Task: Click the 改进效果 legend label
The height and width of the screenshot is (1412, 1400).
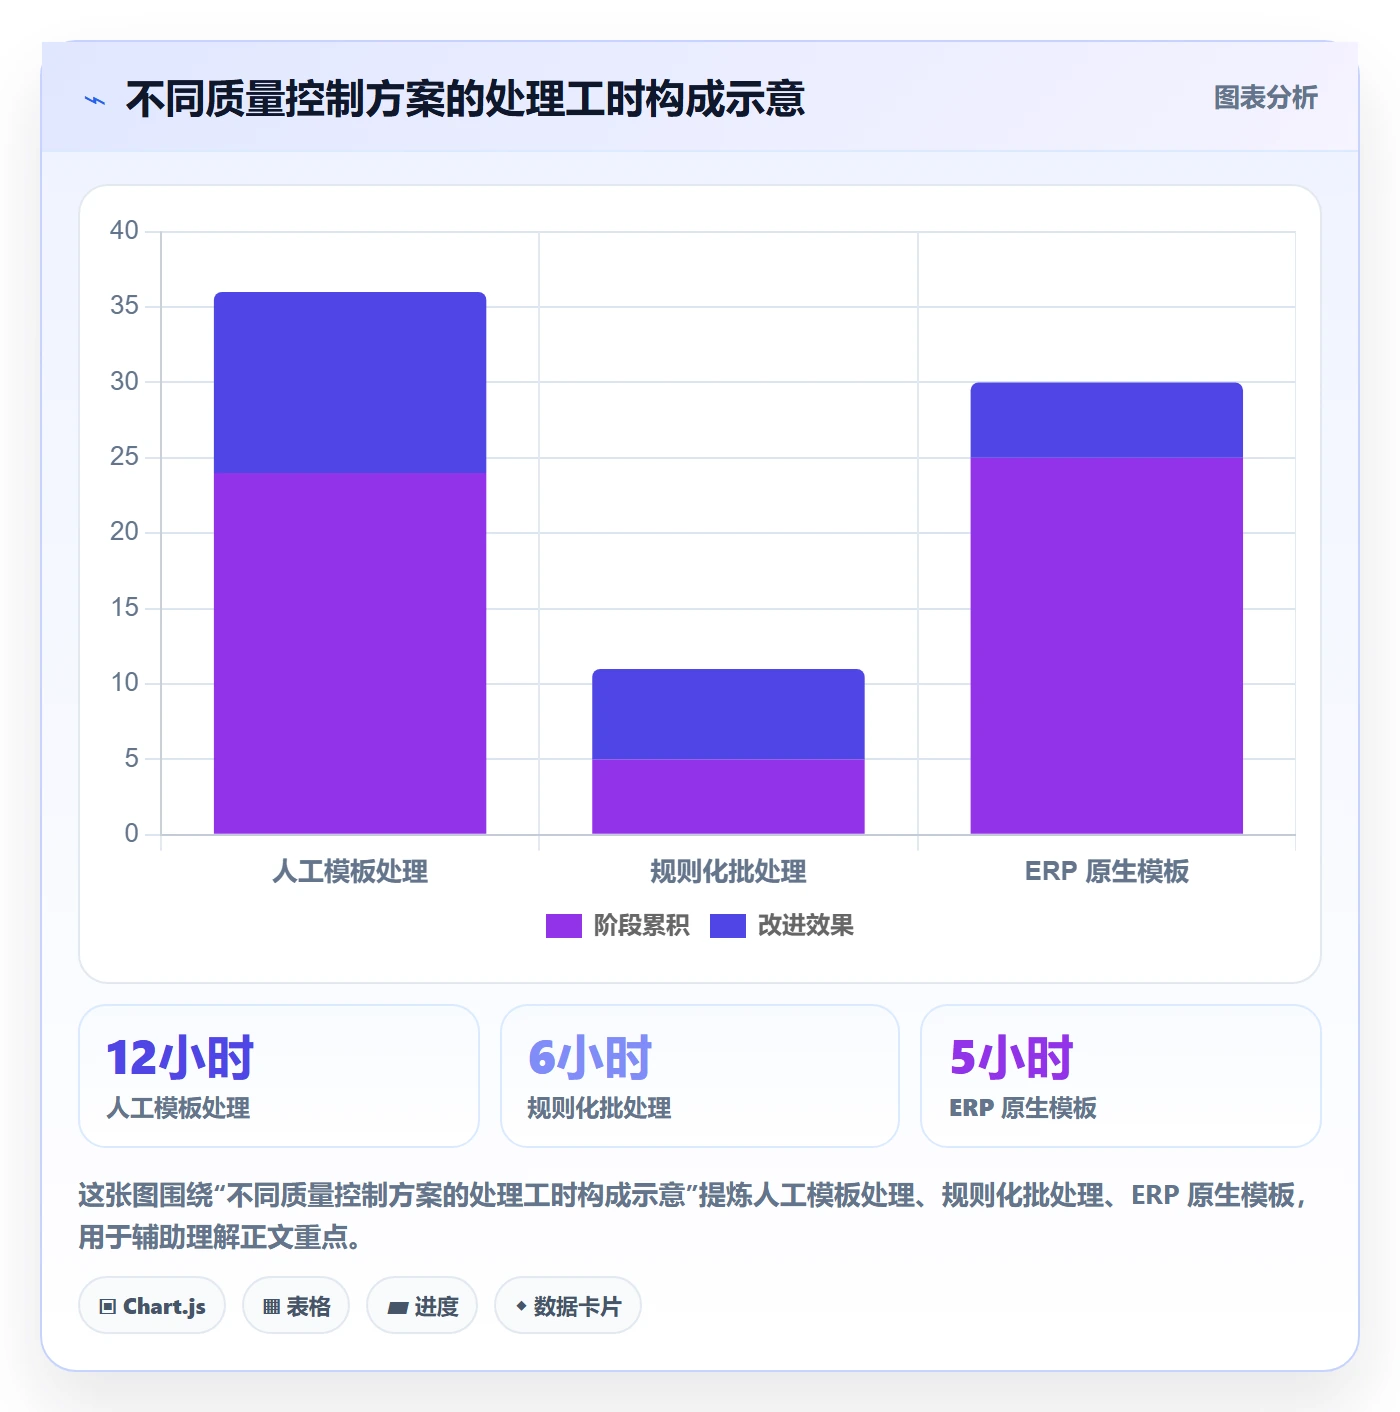Action: pyautogui.click(x=805, y=926)
